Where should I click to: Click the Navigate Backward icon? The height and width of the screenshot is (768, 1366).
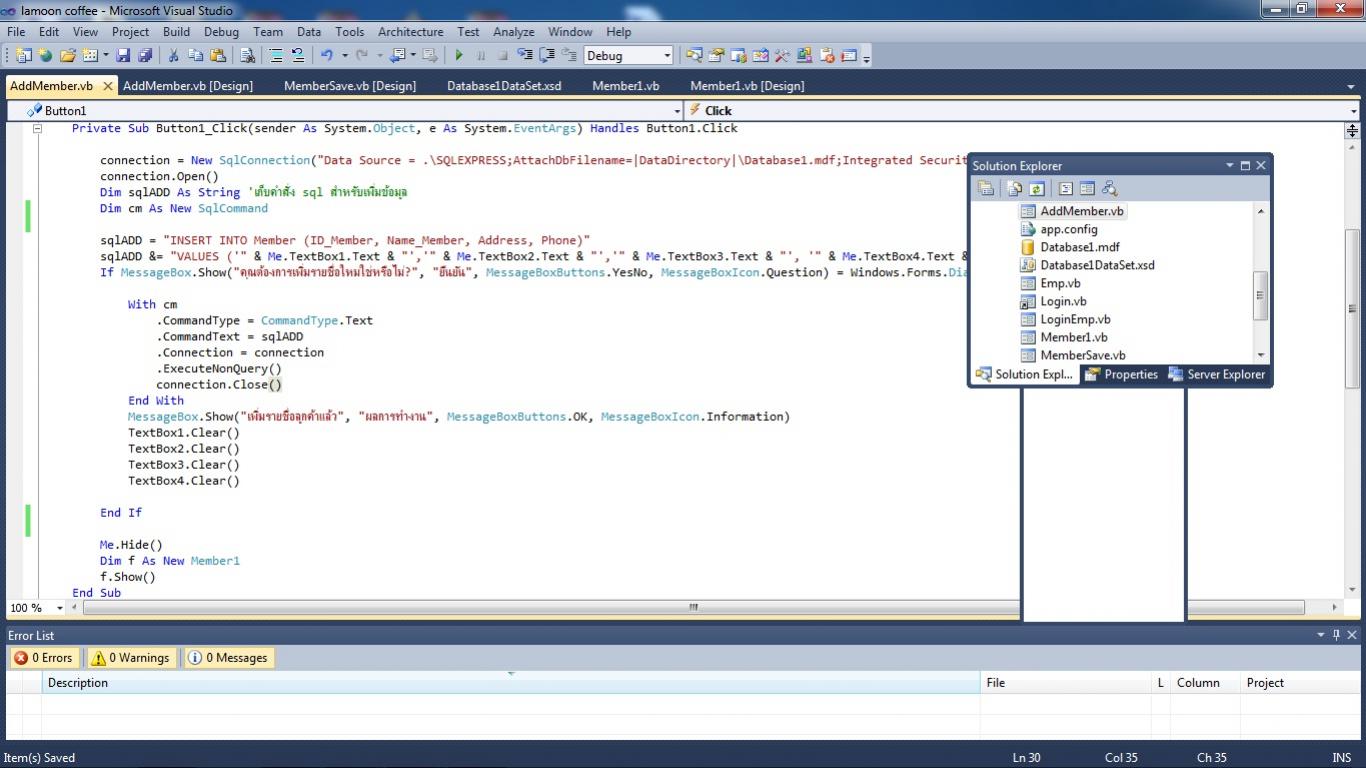point(396,56)
